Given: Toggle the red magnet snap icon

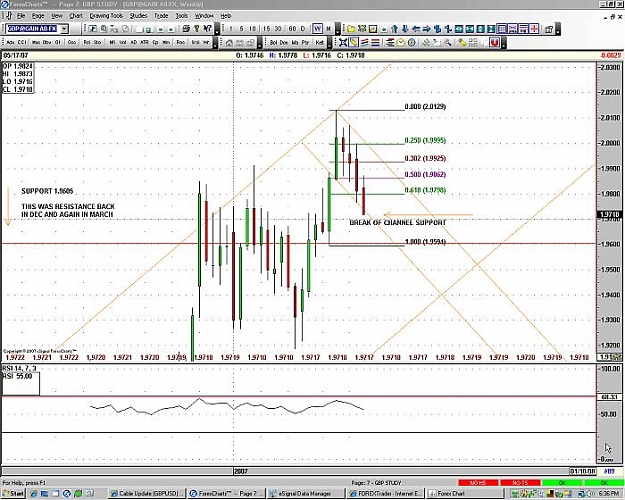Looking at the screenshot, I should pos(494,42).
